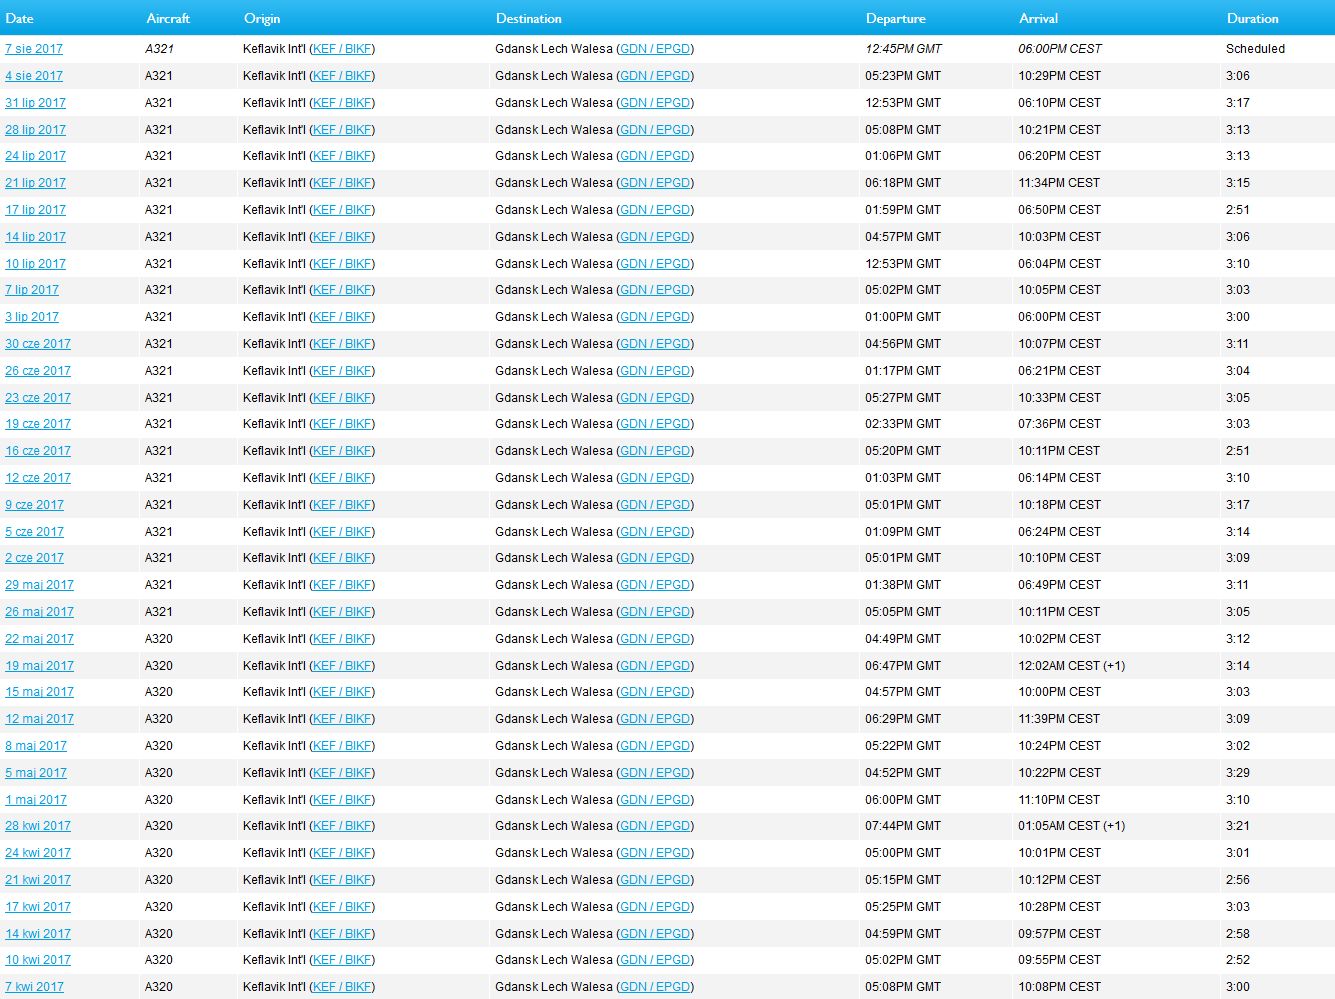Open the 10 kwi 2017 date link
1335x999 pixels.
click(38, 960)
